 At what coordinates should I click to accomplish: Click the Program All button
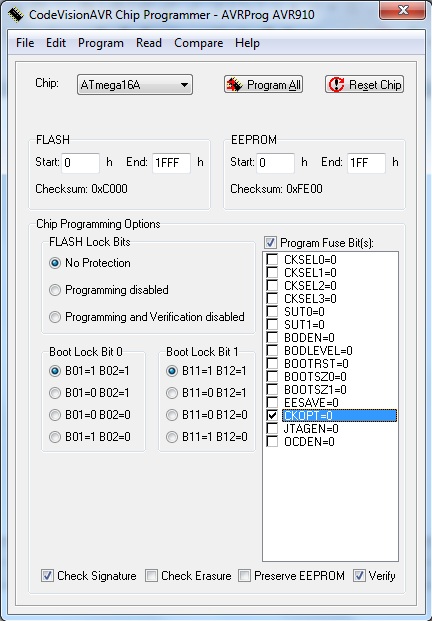pyautogui.click(x=263, y=84)
